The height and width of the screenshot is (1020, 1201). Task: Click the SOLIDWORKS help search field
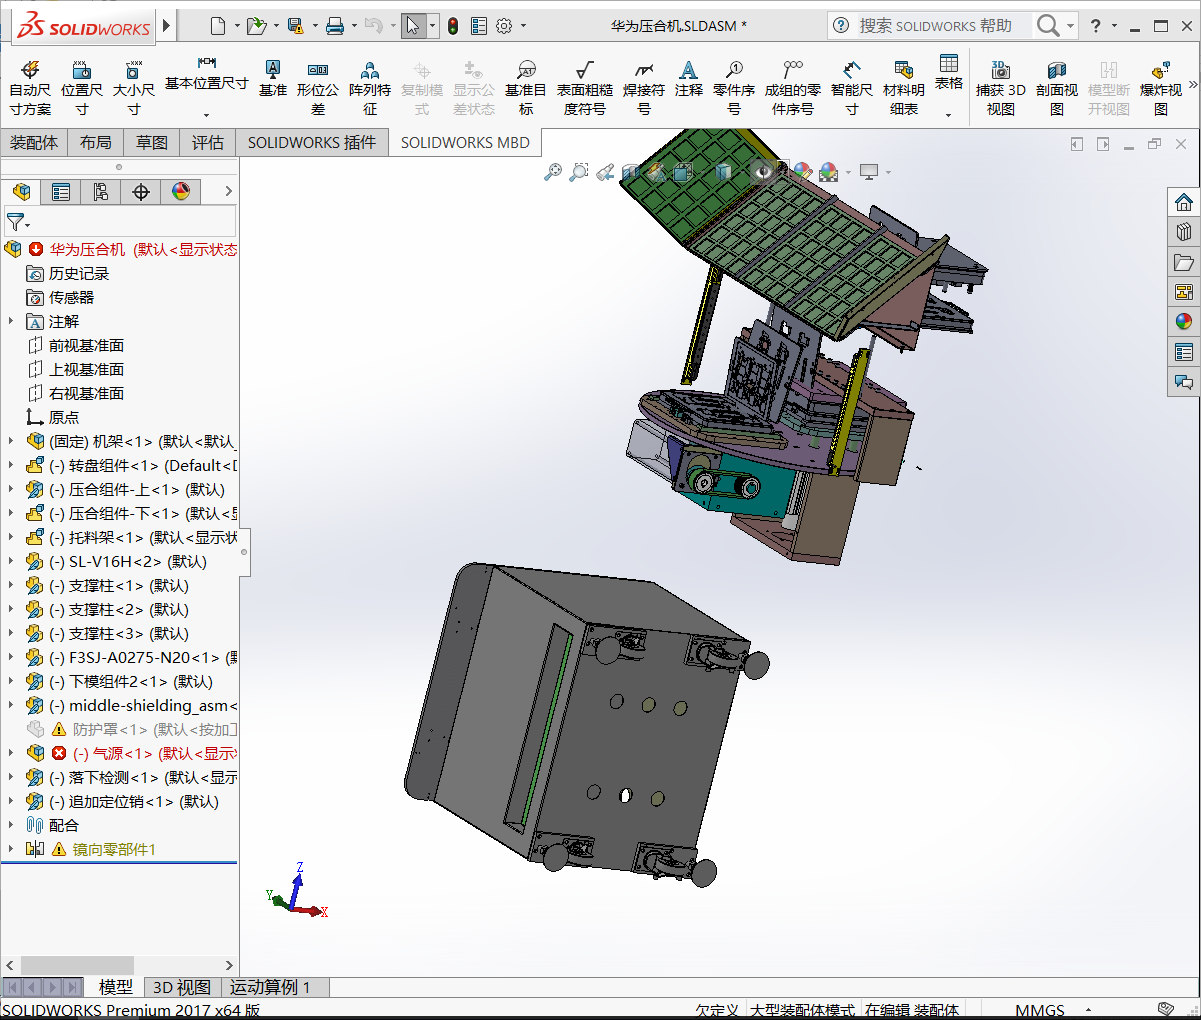pyautogui.click(x=944, y=26)
